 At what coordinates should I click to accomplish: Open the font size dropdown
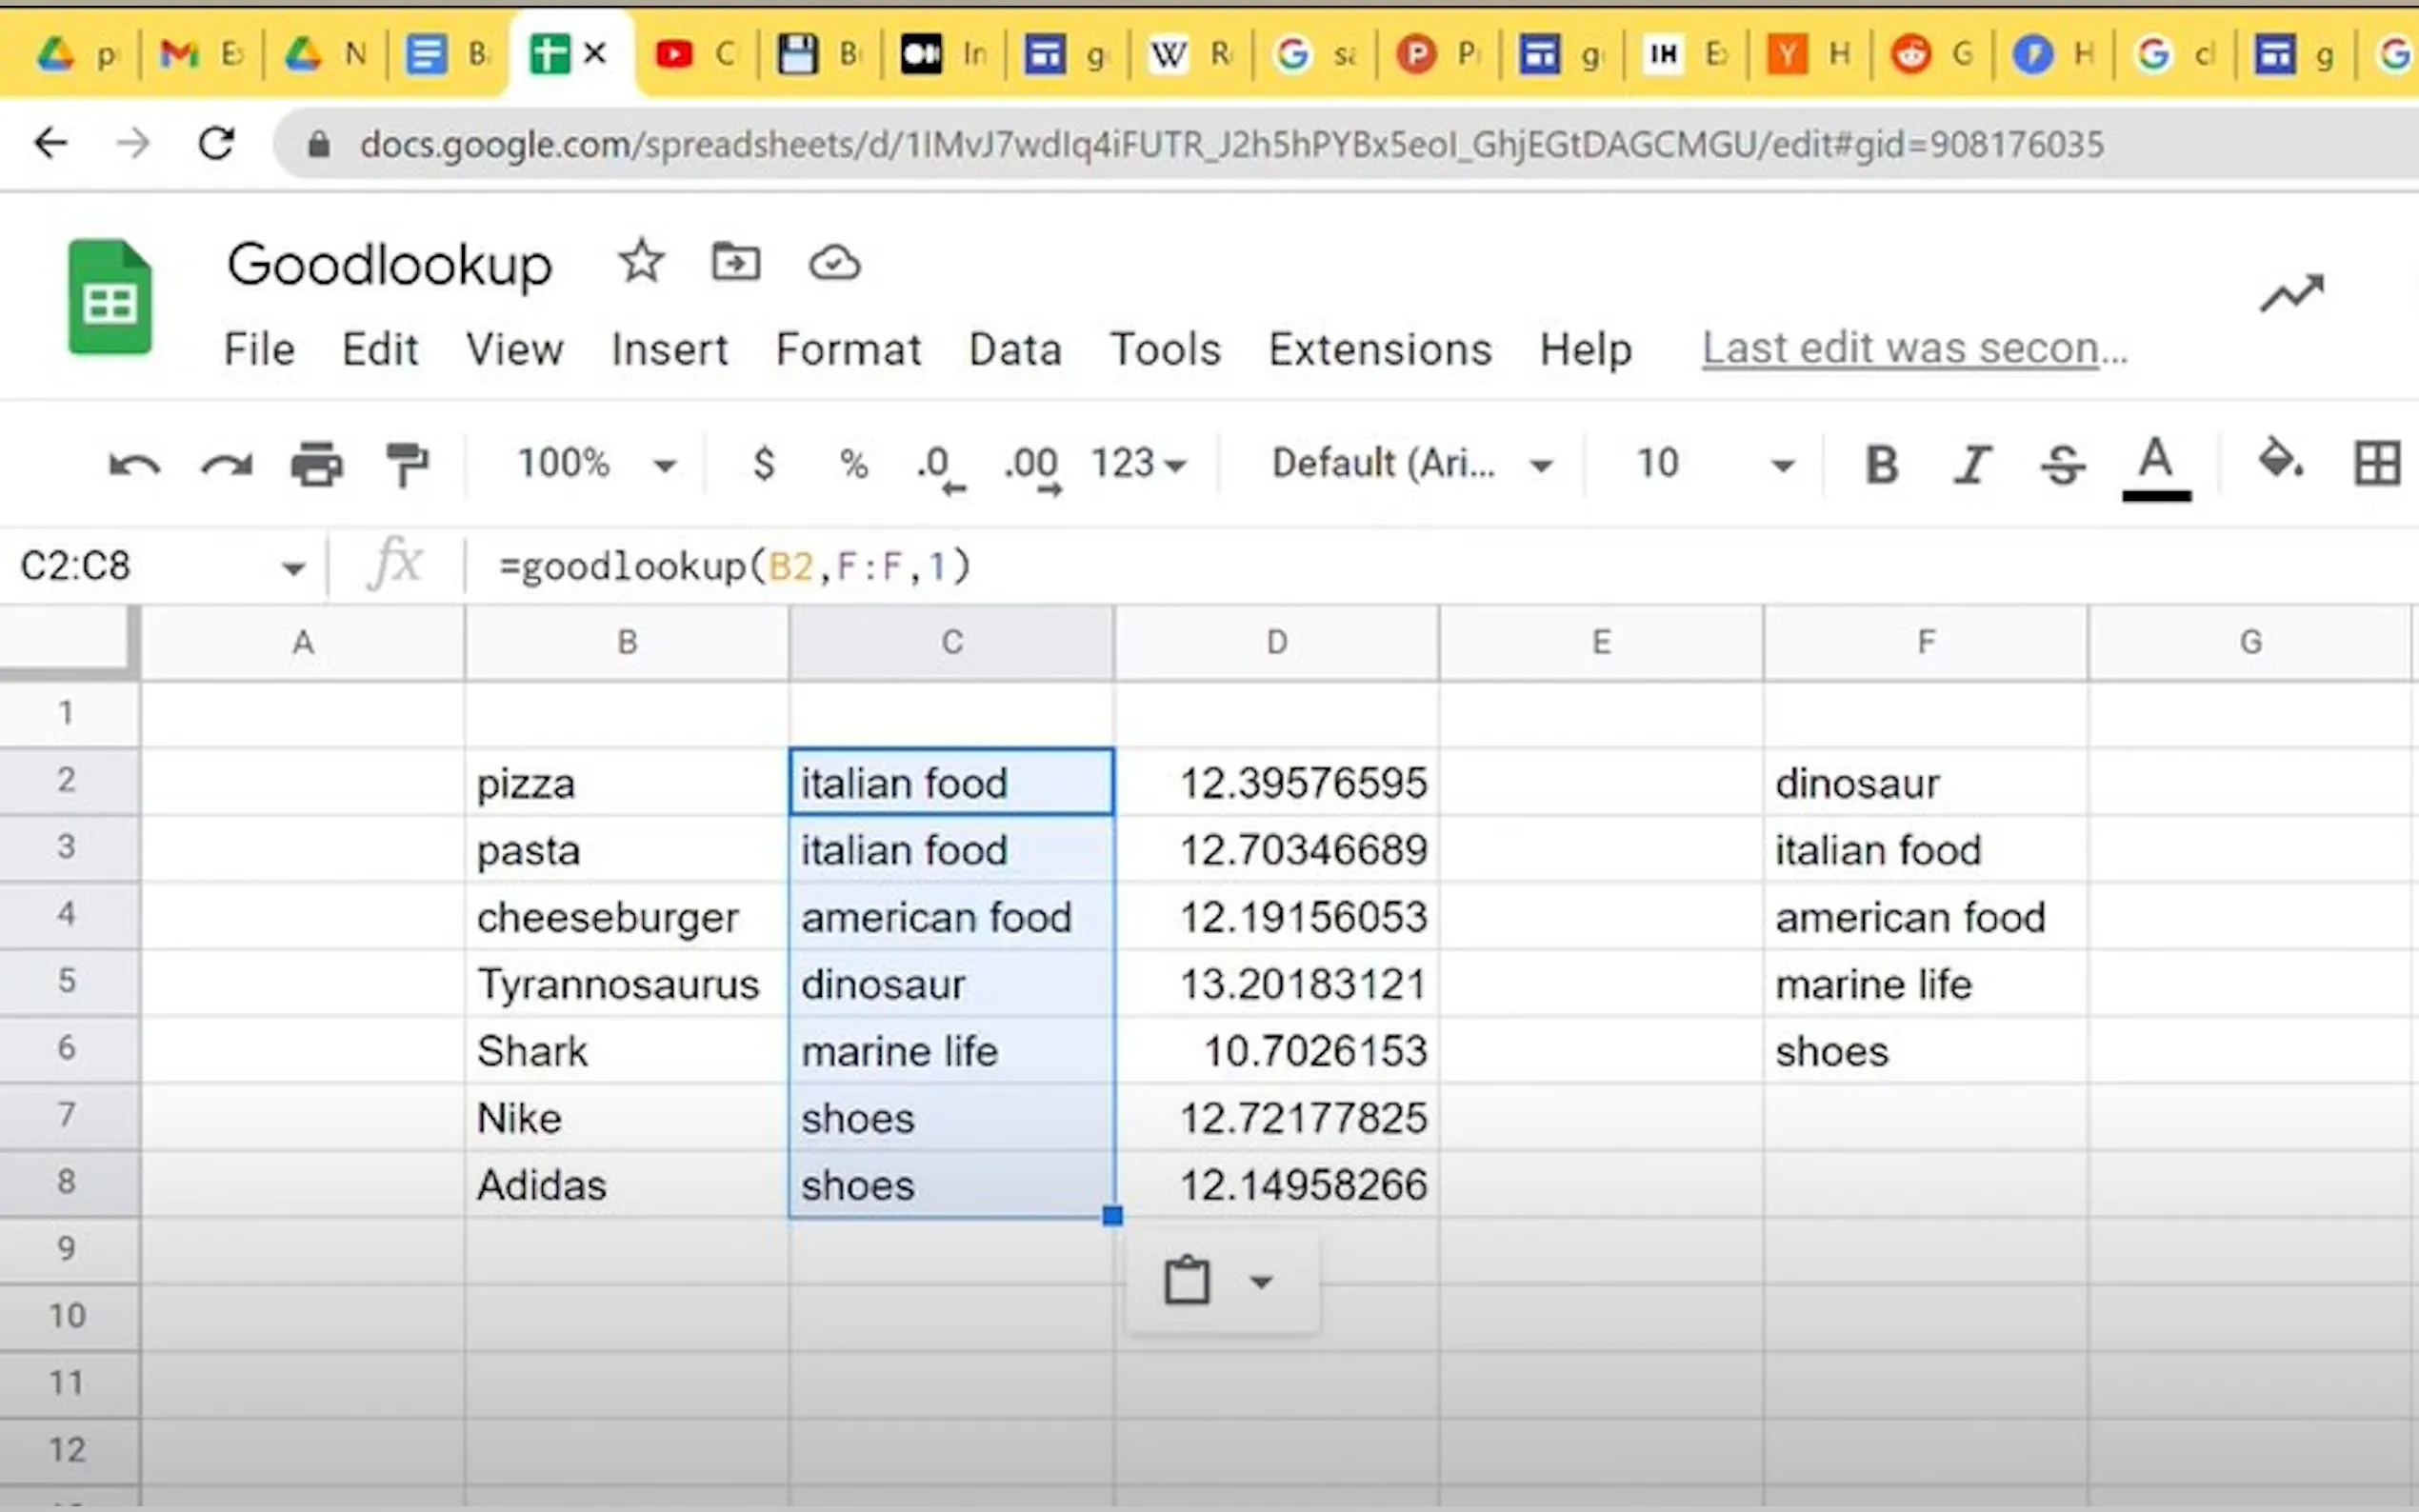click(1782, 463)
